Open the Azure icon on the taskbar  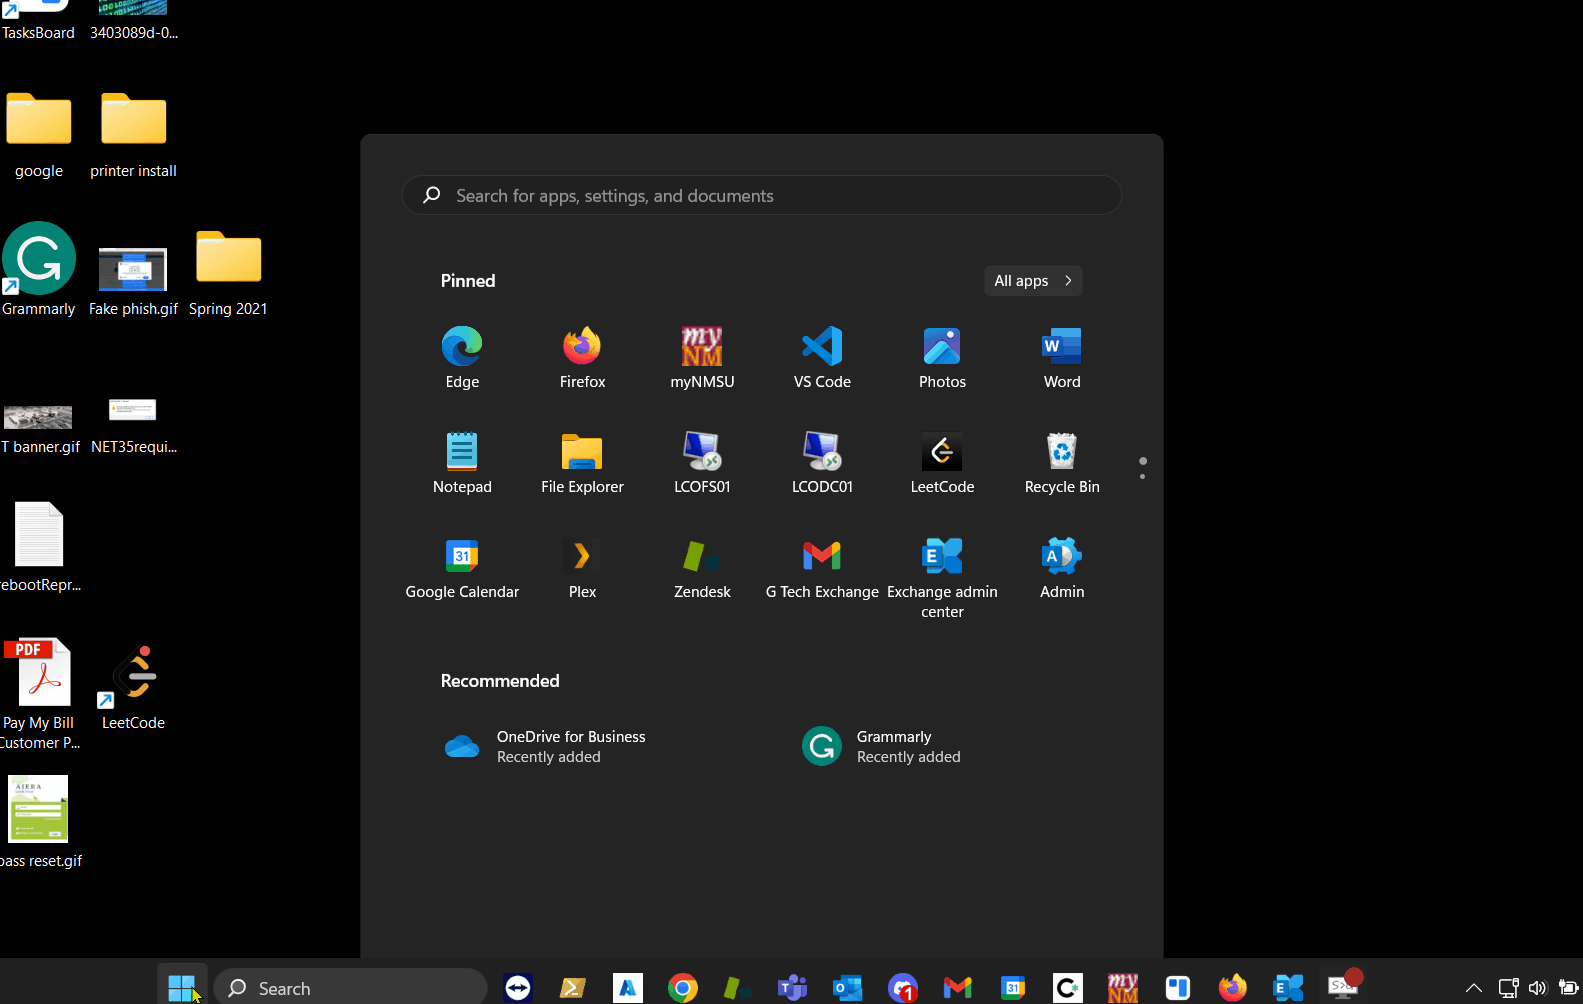[628, 988]
